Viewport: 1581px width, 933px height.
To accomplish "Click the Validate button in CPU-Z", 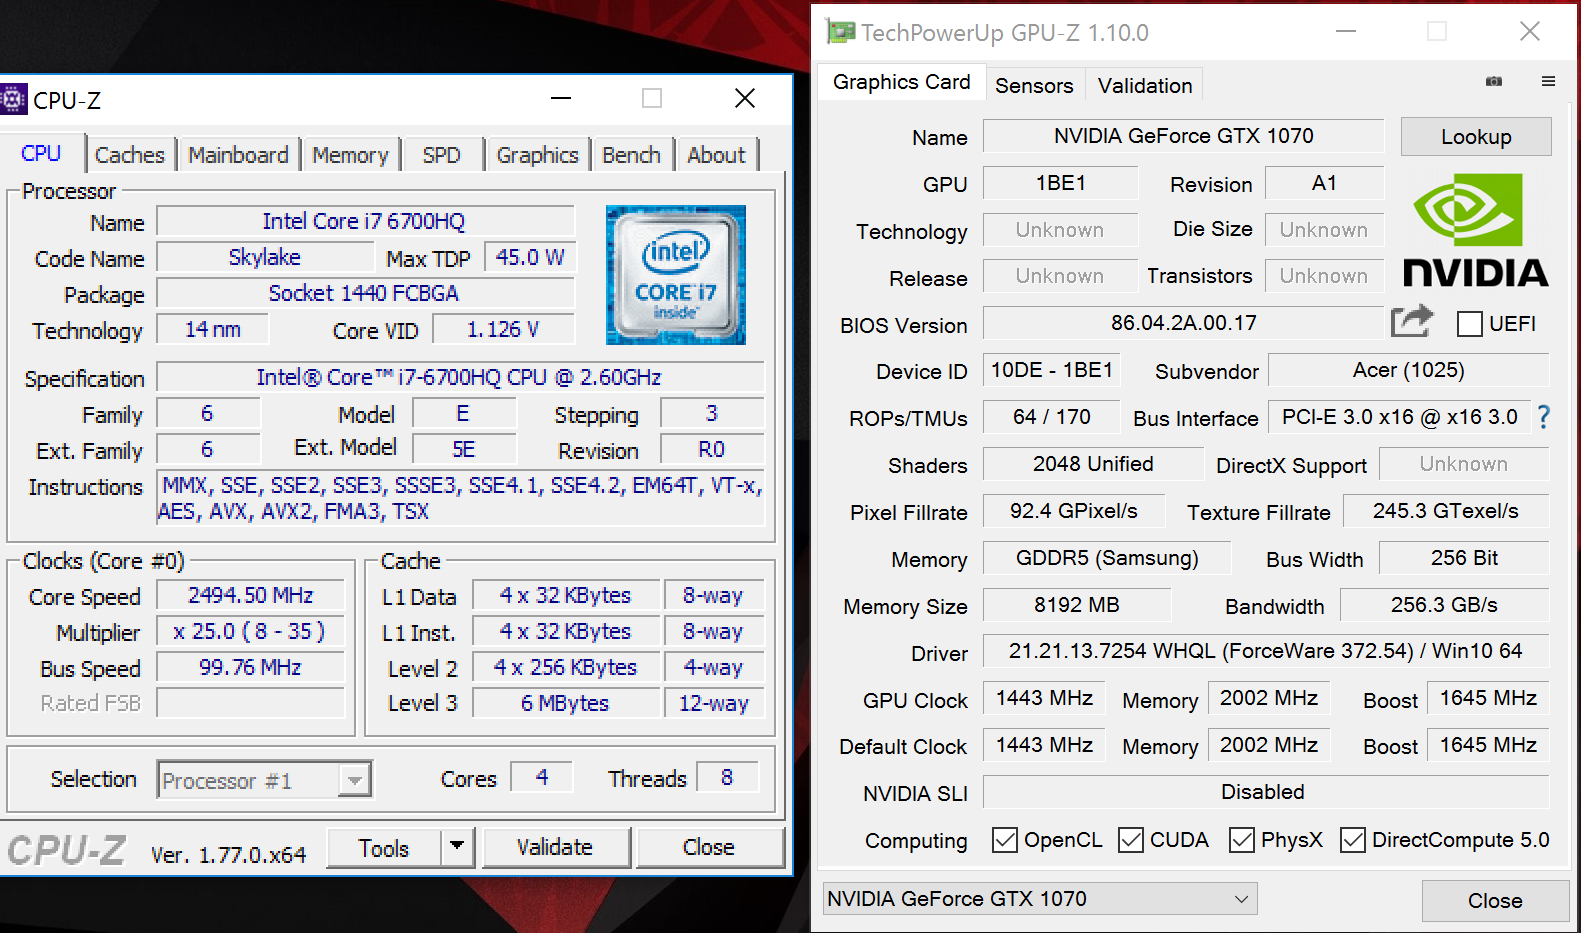I will 555,847.
